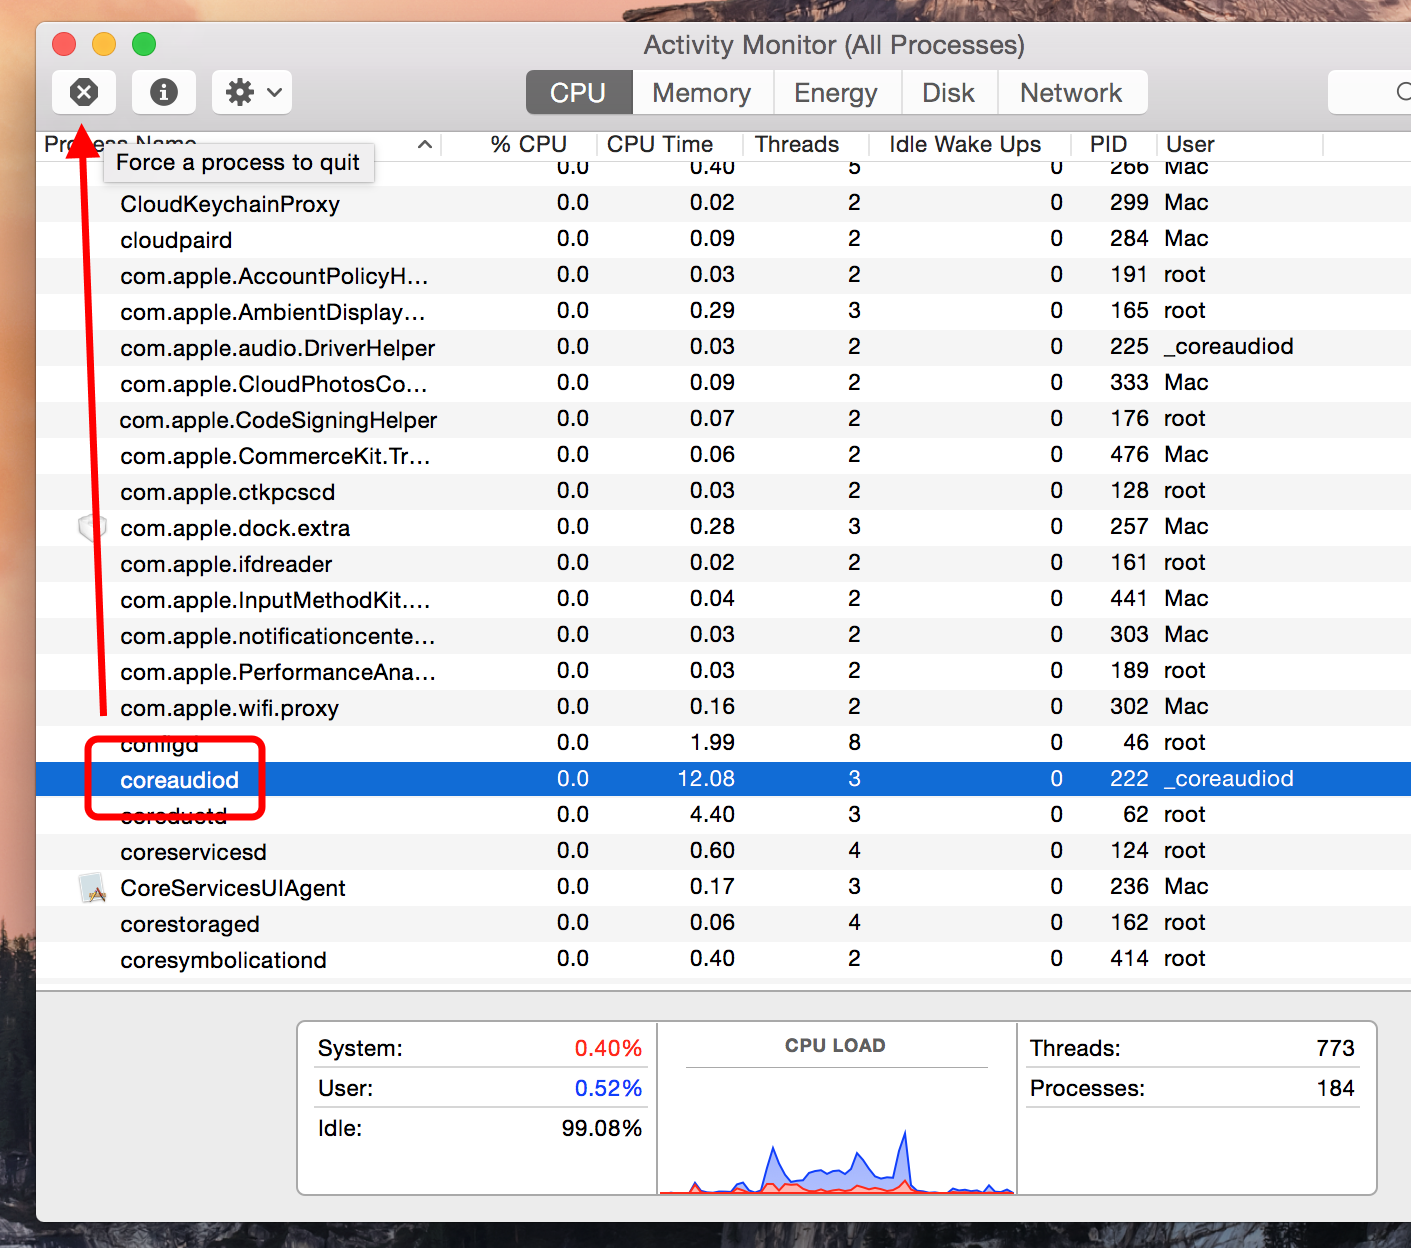Toggle Process Name sort order arrow
This screenshot has height=1248, width=1411.
[x=425, y=145]
